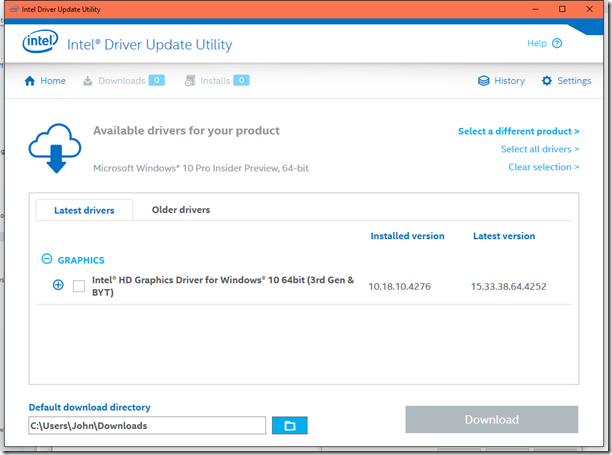Click the download directory path field
Image resolution: width=612 pixels, height=455 pixels.
[x=147, y=425]
